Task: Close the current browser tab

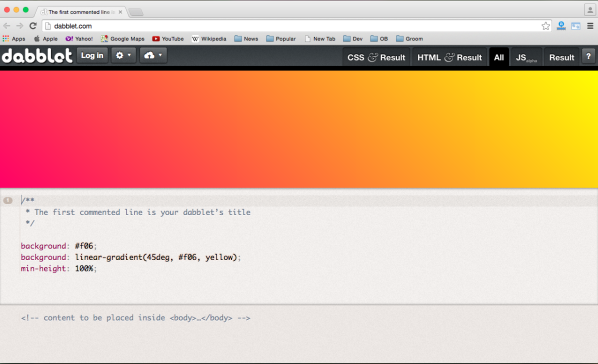Action: point(120,12)
